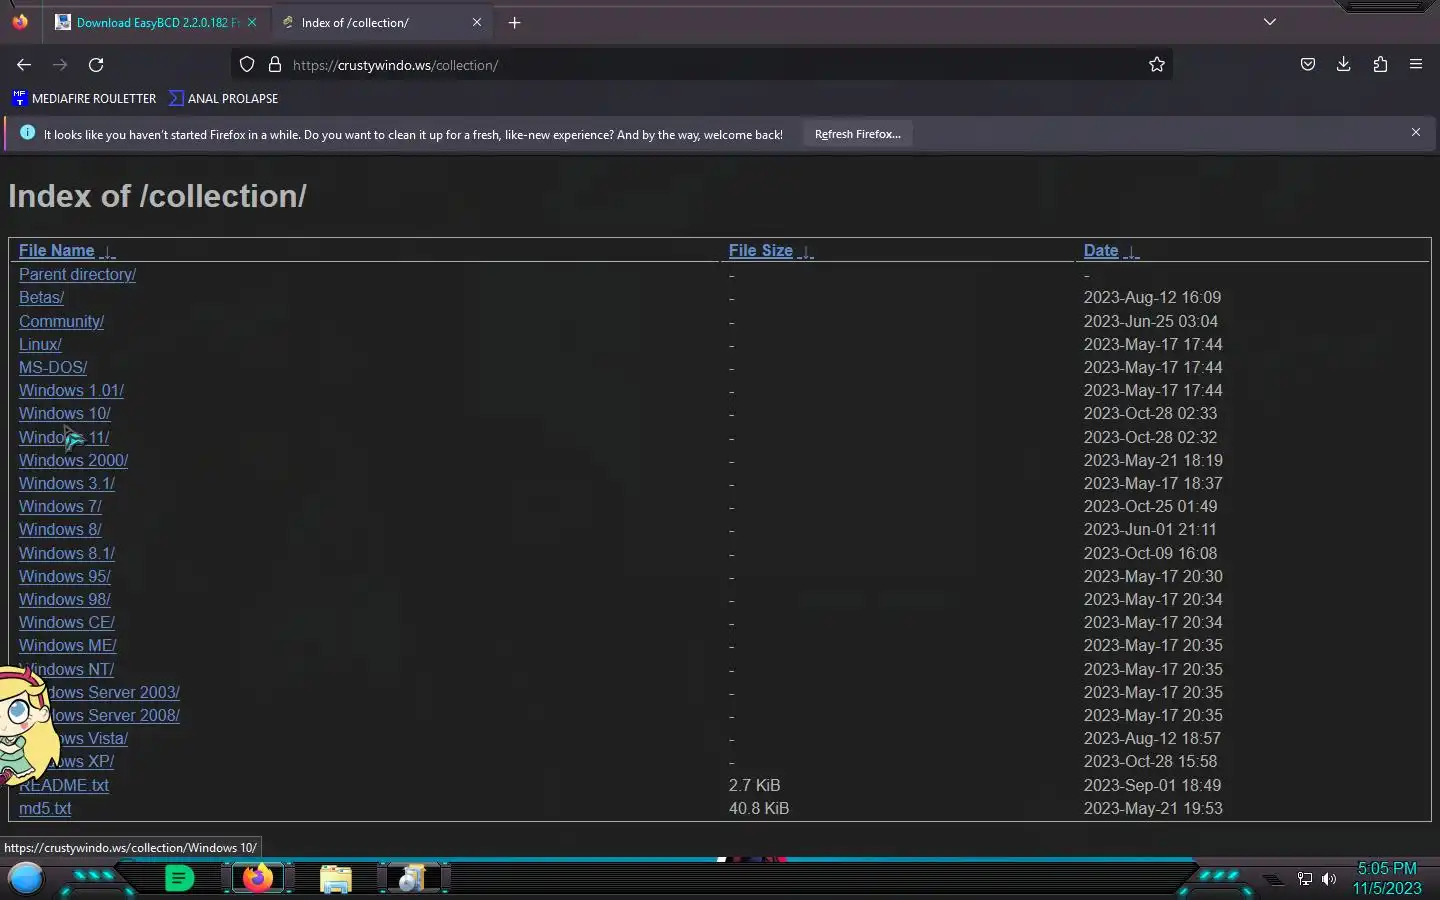Click the 2.7 KiB file size
Screen dimensions: 1440x900
(x=754, y=785)
